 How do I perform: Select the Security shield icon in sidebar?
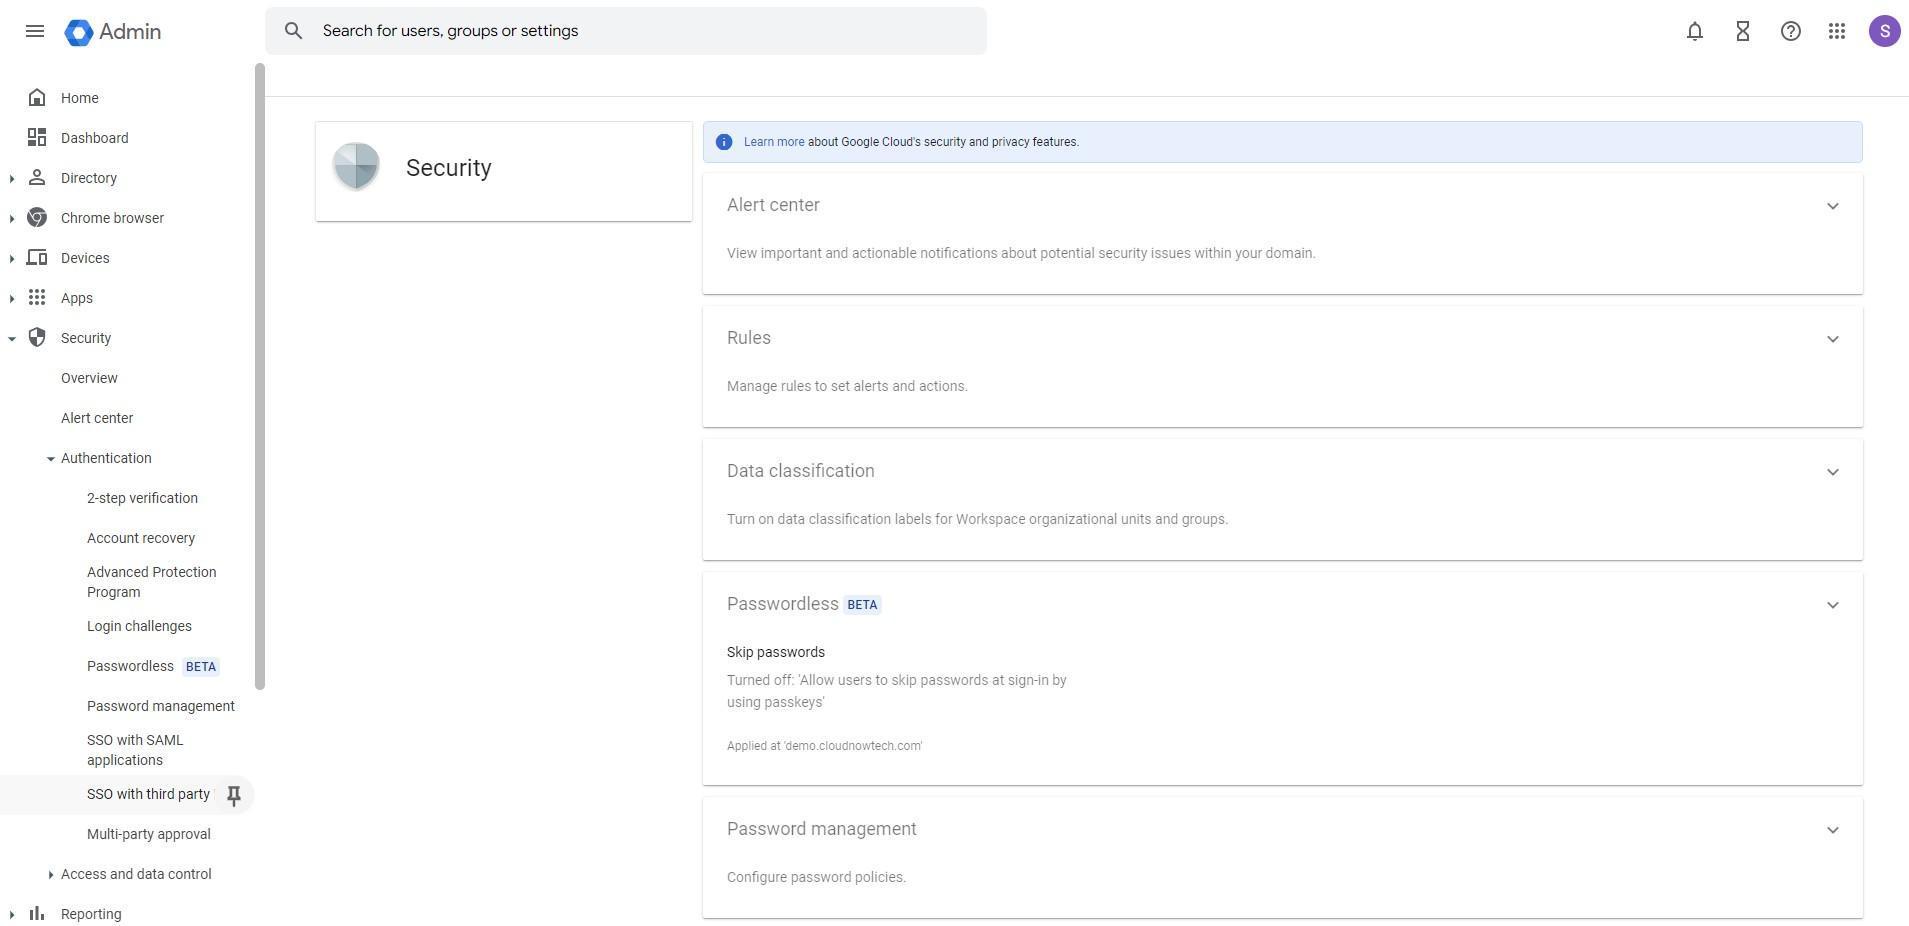tap(37, 337)
